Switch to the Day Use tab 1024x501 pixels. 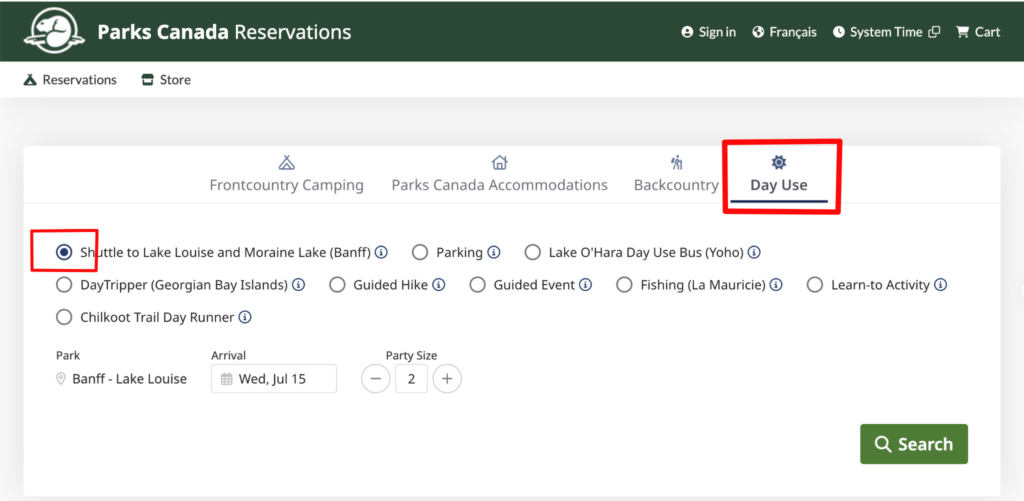coord(778,176)
